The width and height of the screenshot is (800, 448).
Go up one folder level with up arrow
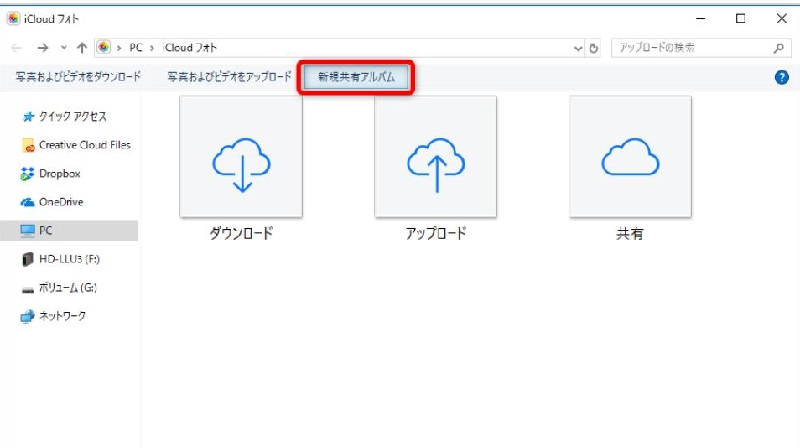coord(82,48)
